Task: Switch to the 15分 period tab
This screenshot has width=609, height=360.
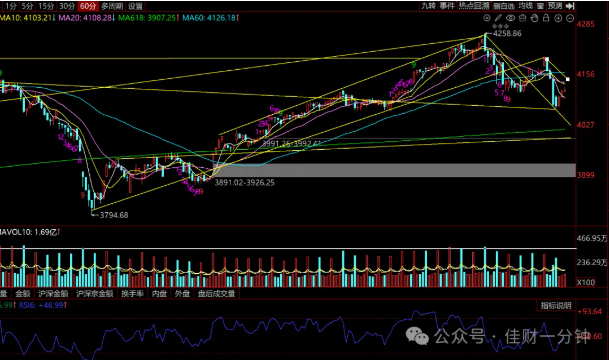Action: click(46, 6)
